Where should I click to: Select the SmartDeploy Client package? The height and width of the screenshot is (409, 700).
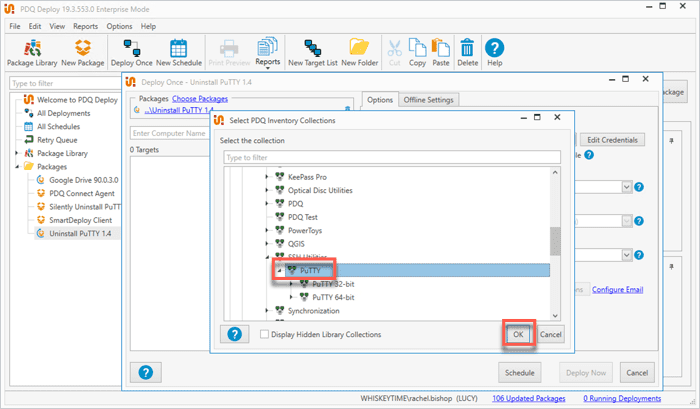coord(80,220)
